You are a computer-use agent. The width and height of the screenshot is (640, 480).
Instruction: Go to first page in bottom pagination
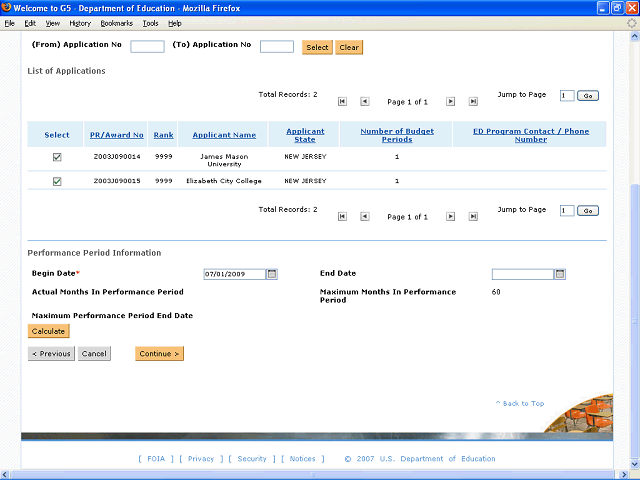(342, 216)
